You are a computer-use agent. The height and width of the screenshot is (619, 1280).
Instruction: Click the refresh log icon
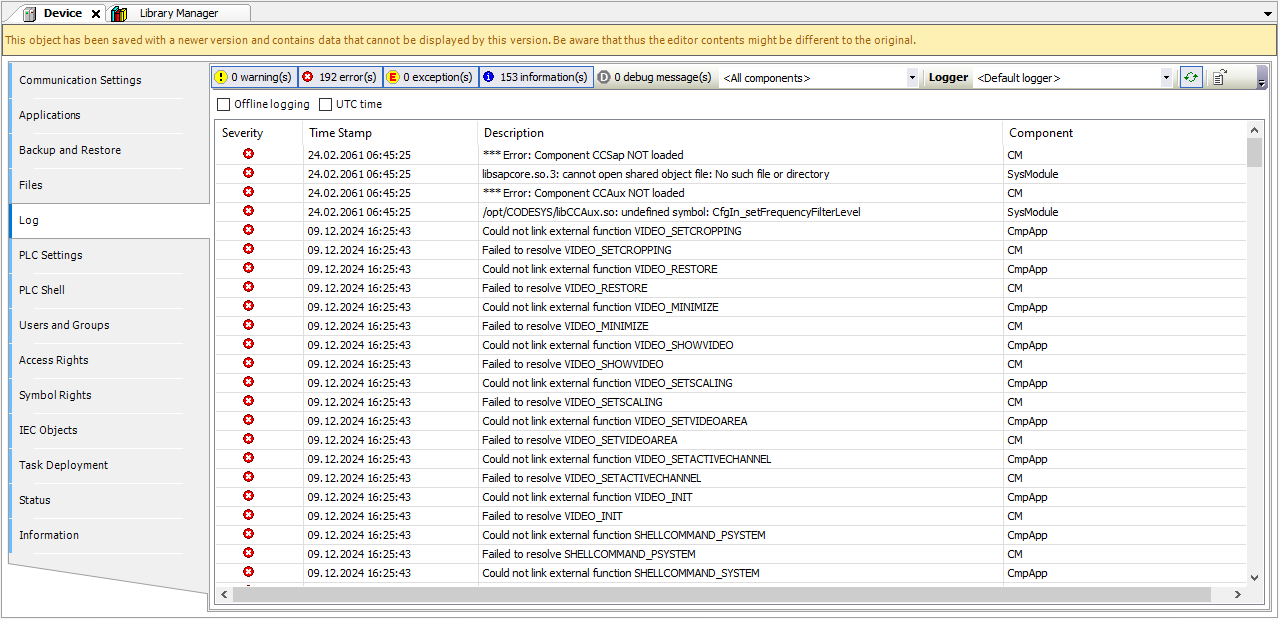pyautogui.click(x=1190, y=77)
